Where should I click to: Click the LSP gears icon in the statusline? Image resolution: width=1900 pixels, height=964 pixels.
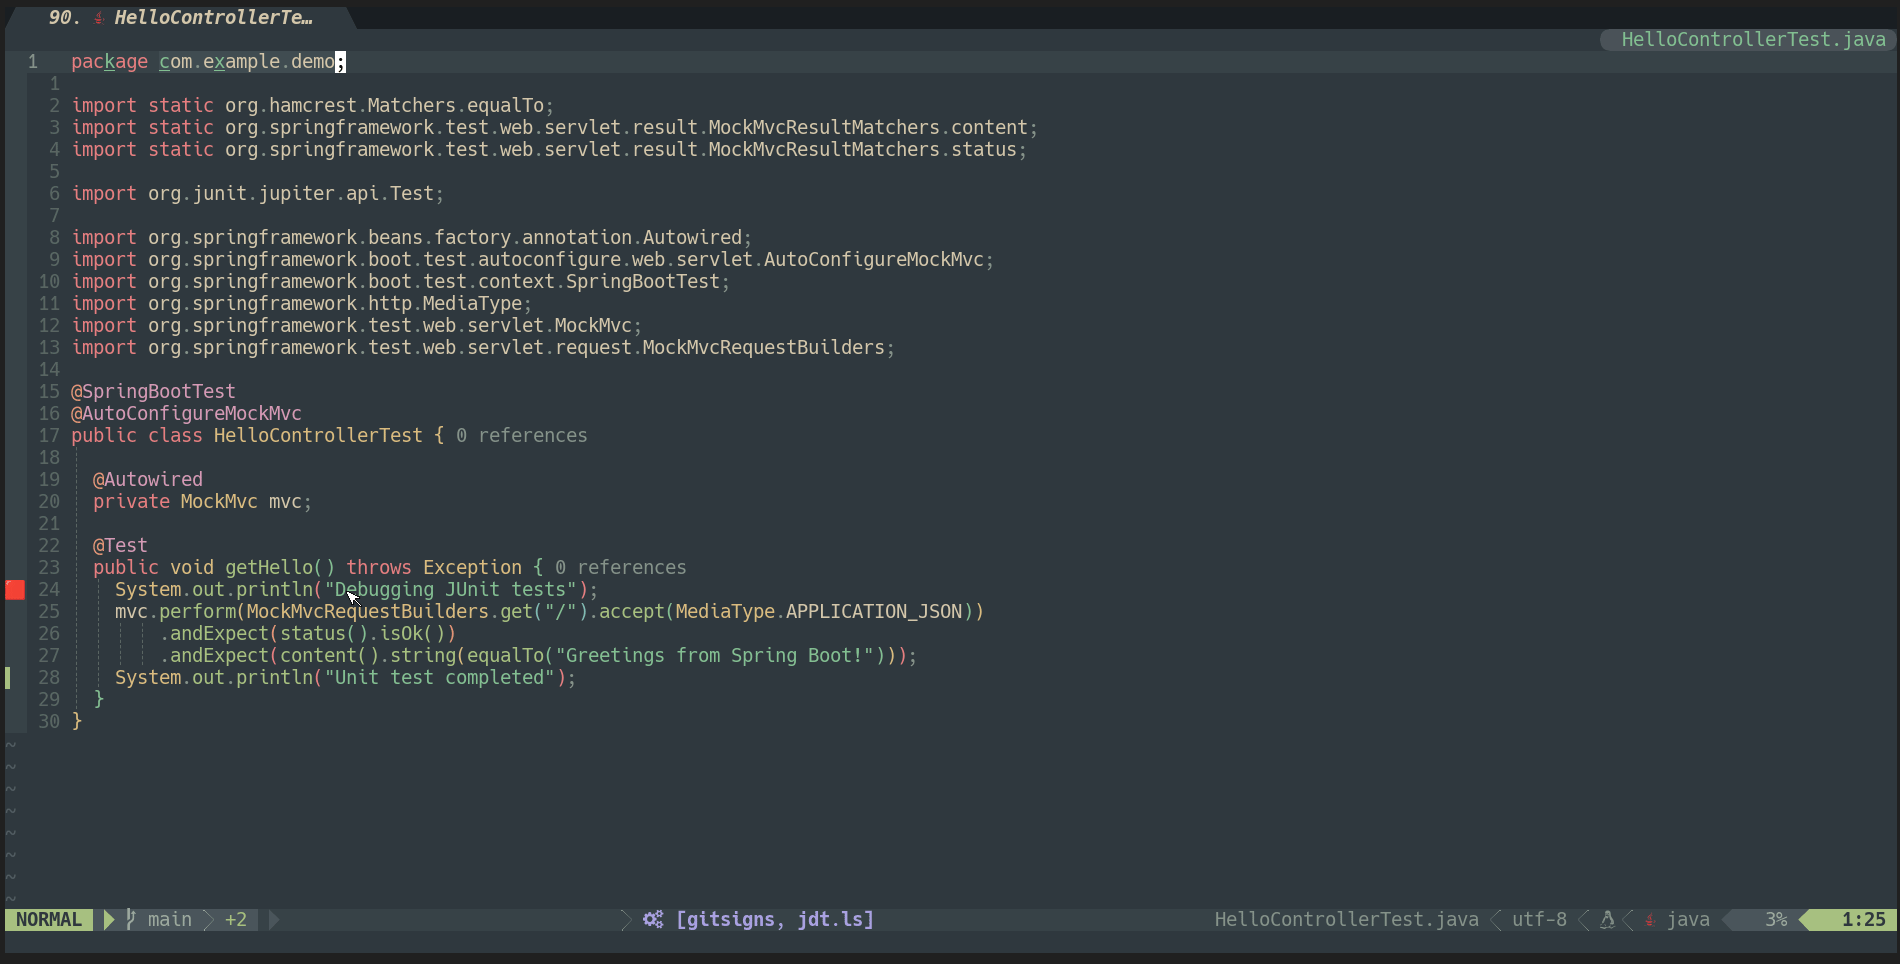[x=653, y=919]
